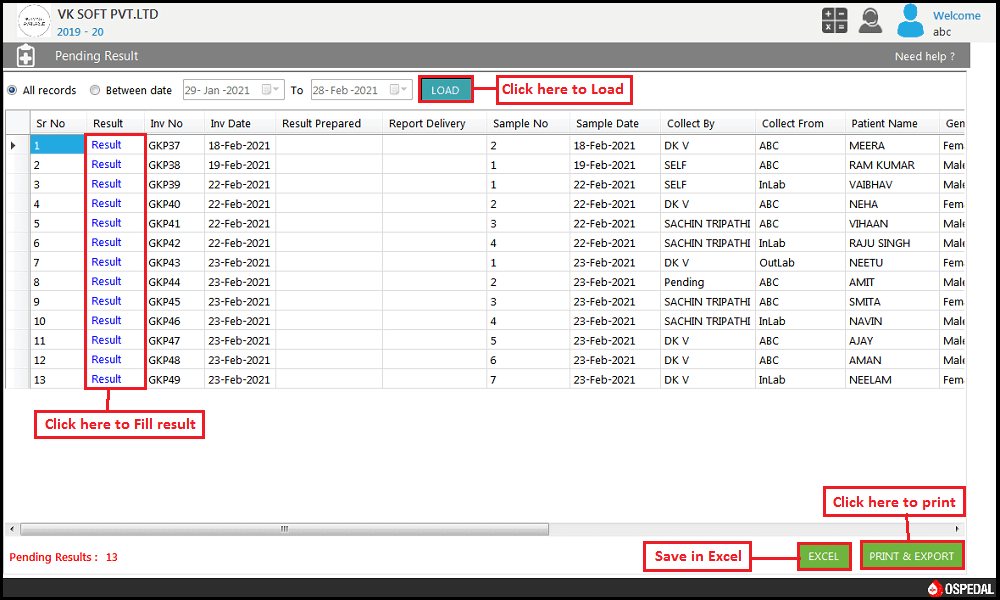Viewport: 1000px width, 600px height.
Task: Select patient name VAIBHAV cell
Action: (892, 184)
